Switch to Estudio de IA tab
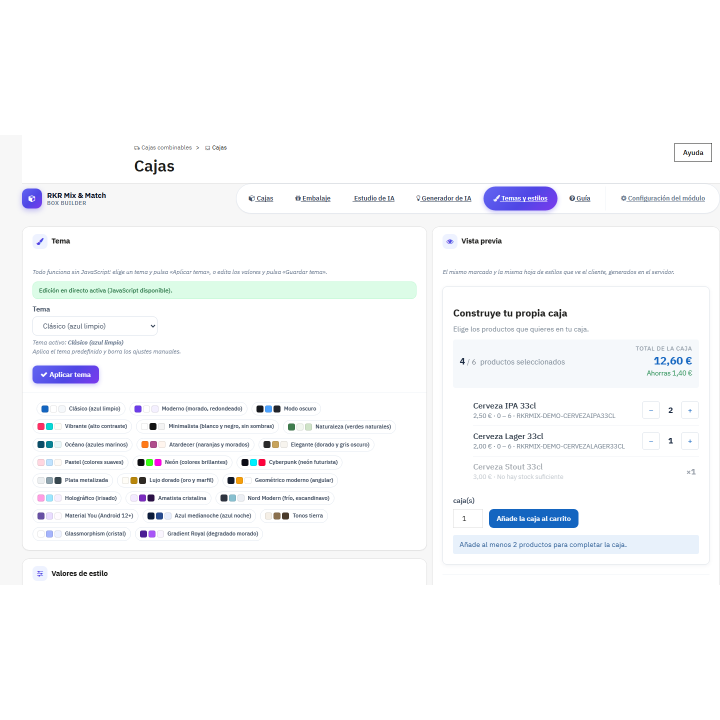This screenshot has height=720, width=720. pyautogui.click(x=374, y=198)
